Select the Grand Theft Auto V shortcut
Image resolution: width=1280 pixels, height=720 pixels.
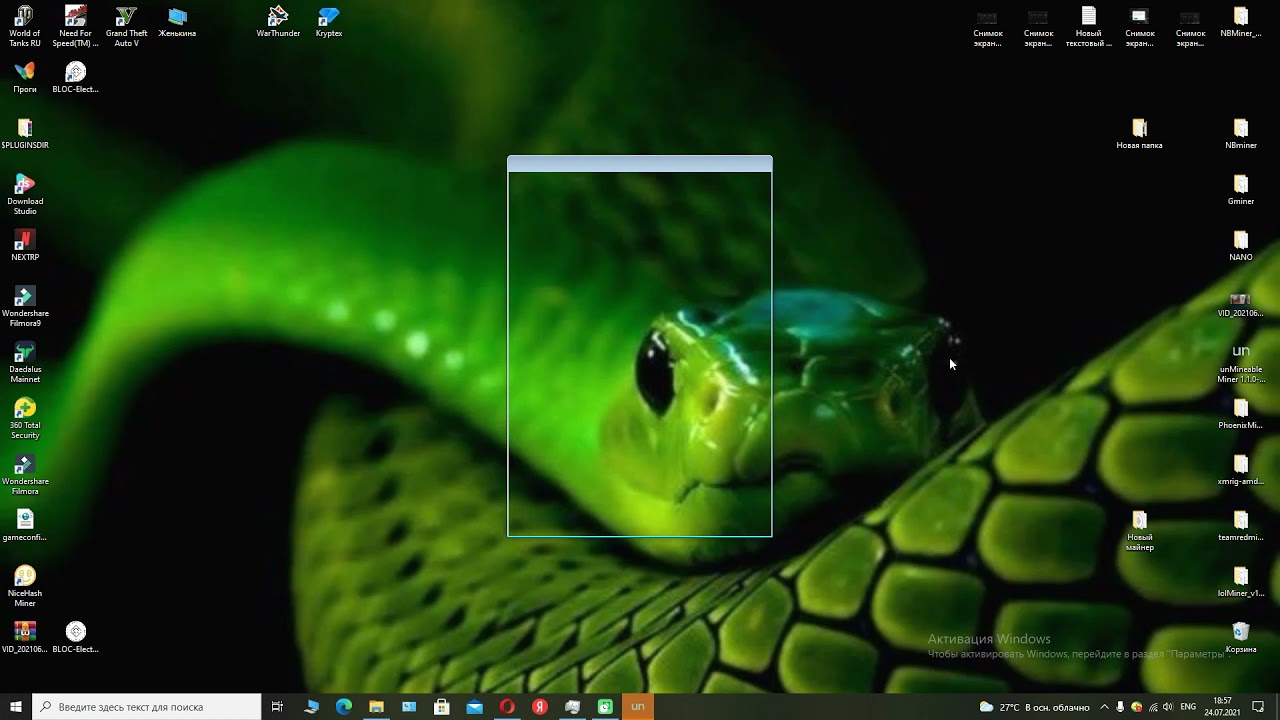click(x=126, y=26)
